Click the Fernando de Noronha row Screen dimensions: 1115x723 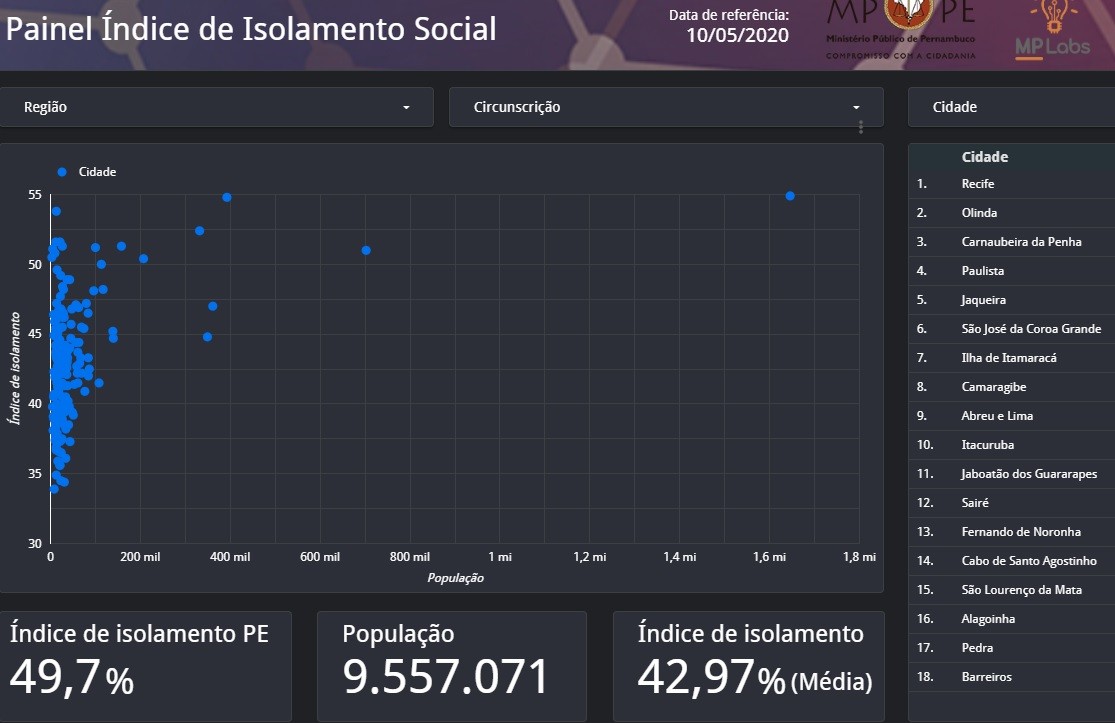tap(1011, 532)
